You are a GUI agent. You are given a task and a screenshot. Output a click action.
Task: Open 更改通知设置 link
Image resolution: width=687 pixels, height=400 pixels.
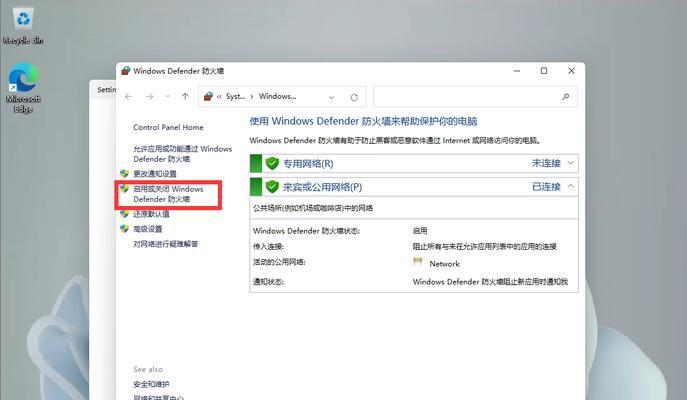pyautogui.click(x=155, y=174)
